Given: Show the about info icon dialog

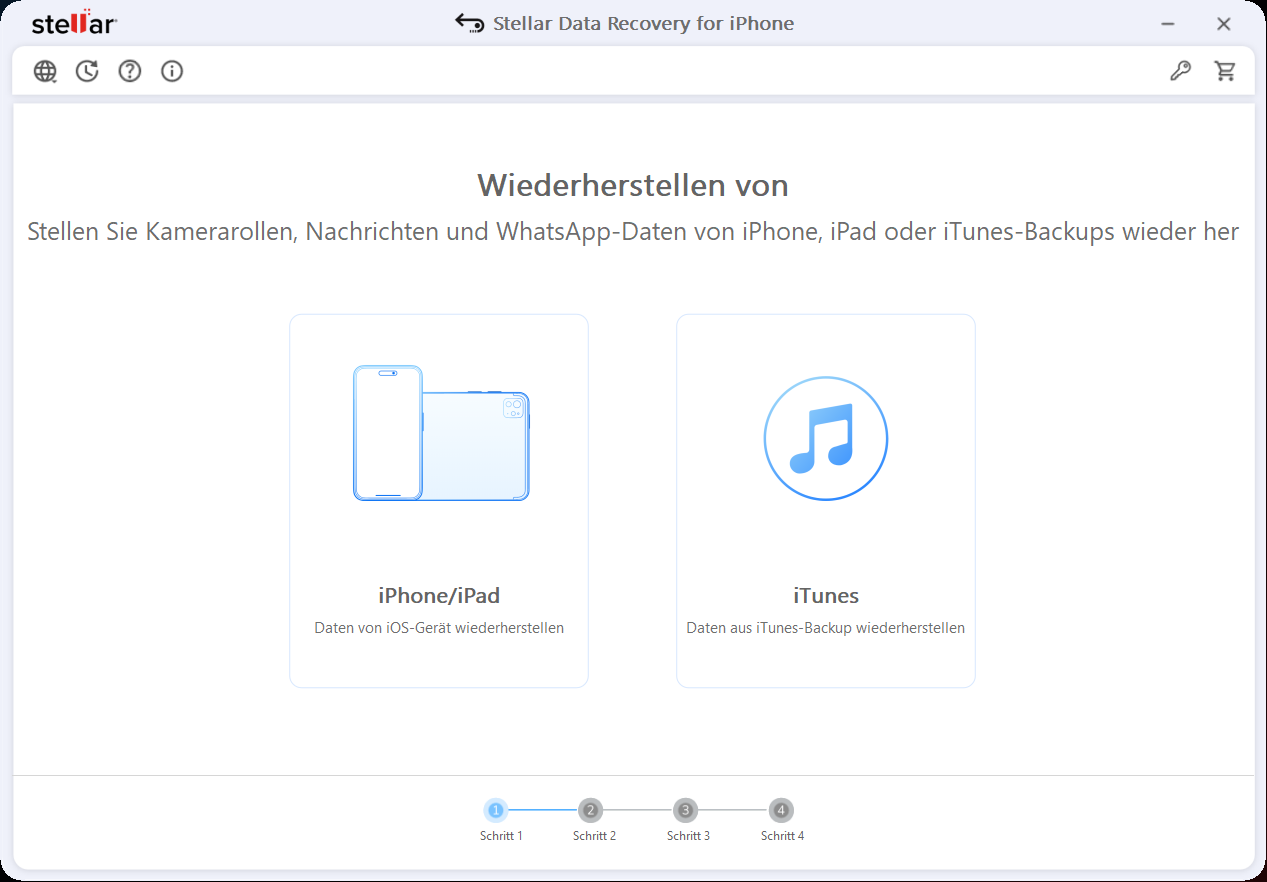Looking at the screenshot, I should coord(172,71).
